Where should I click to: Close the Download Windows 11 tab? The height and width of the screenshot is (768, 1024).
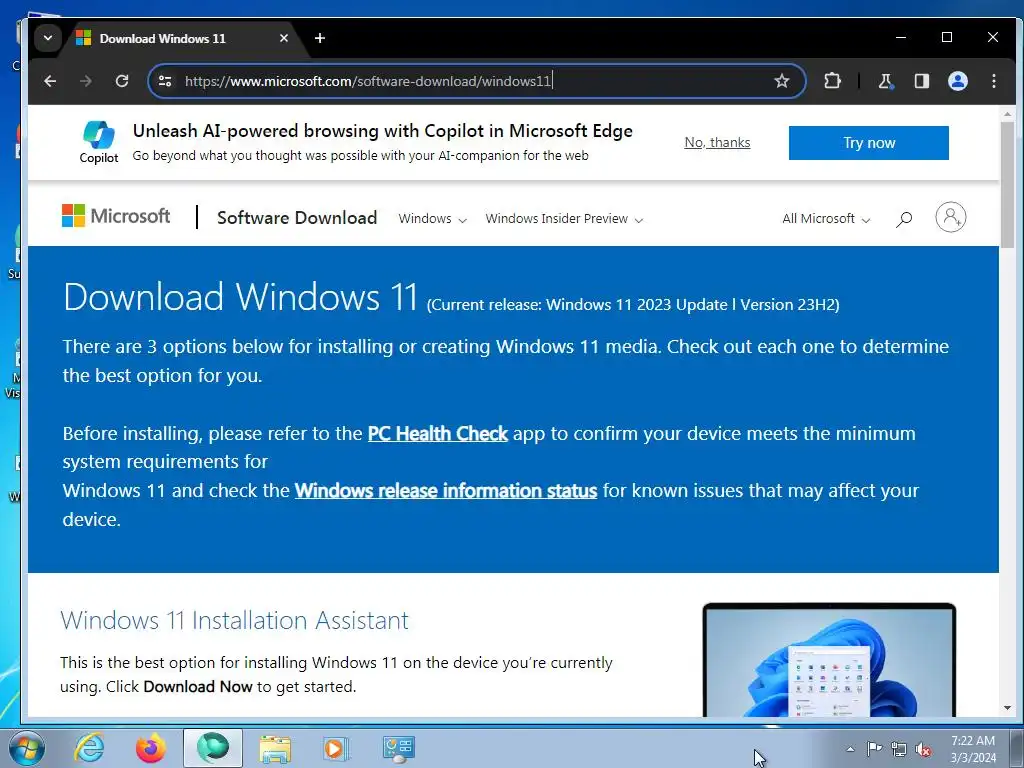tap(283, 38)
